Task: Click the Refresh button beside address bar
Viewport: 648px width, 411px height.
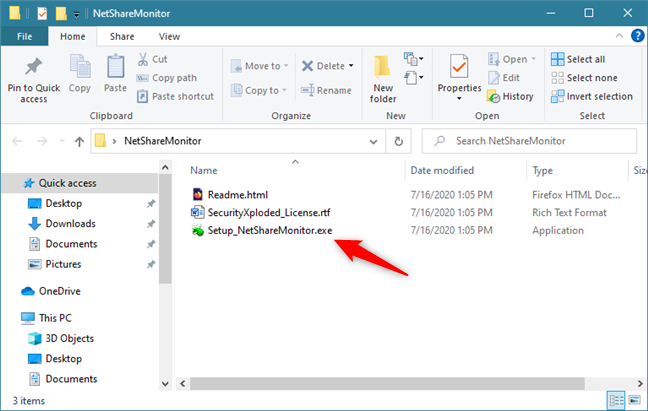Action: coord(398,141)
